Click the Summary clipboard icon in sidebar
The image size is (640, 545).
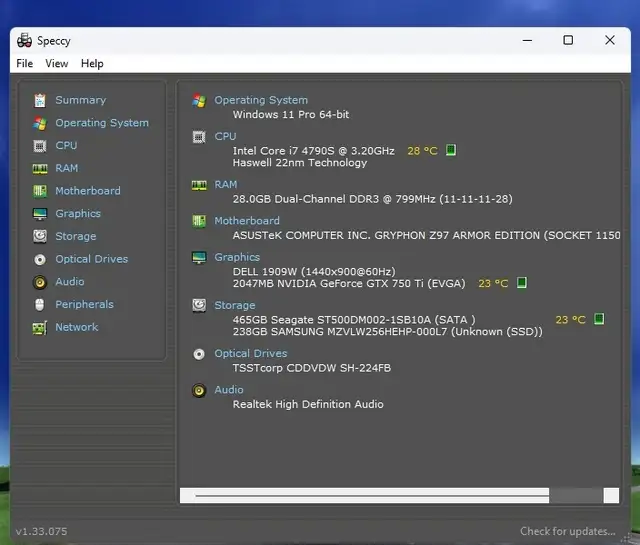click(40, 100)
